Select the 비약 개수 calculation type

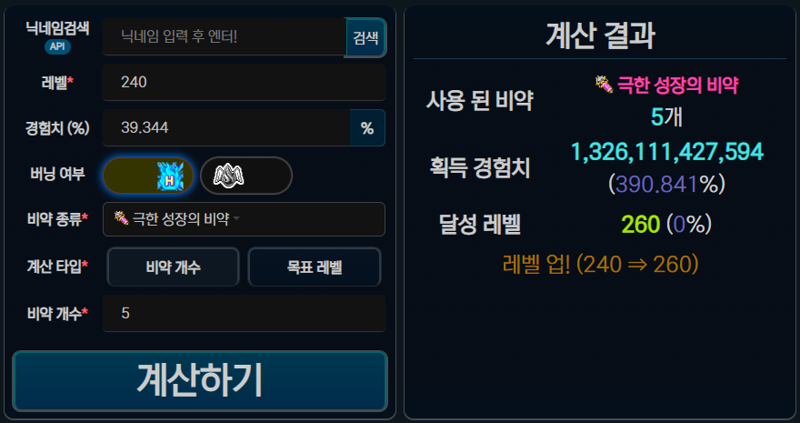pyautogui.click(x=173, y=267)
